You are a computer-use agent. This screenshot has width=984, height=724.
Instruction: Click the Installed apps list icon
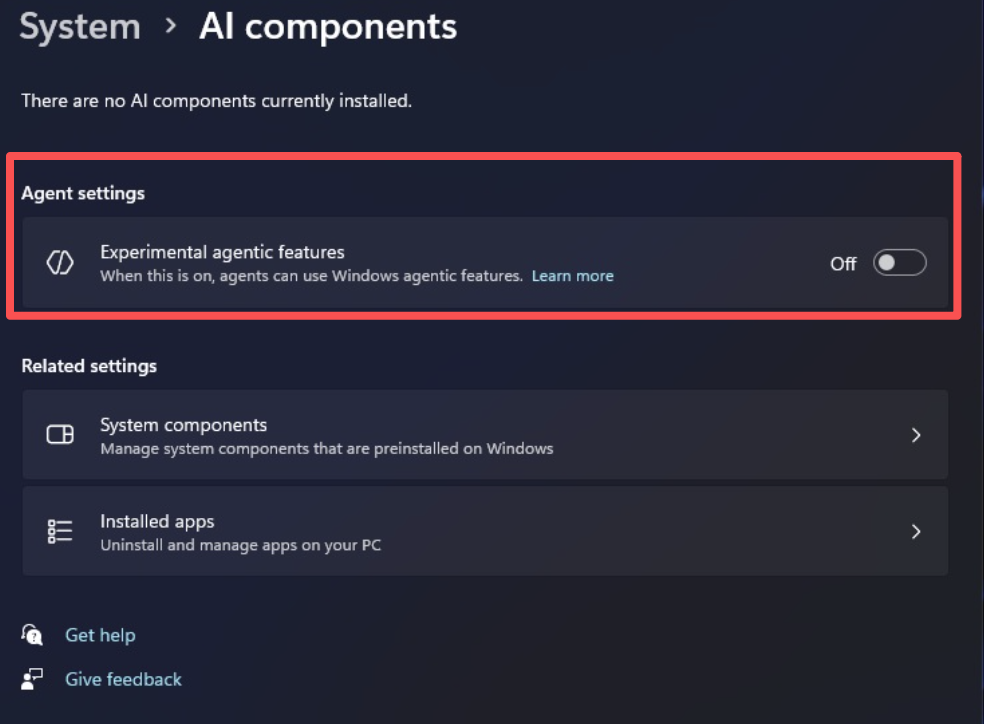point(60,531)
